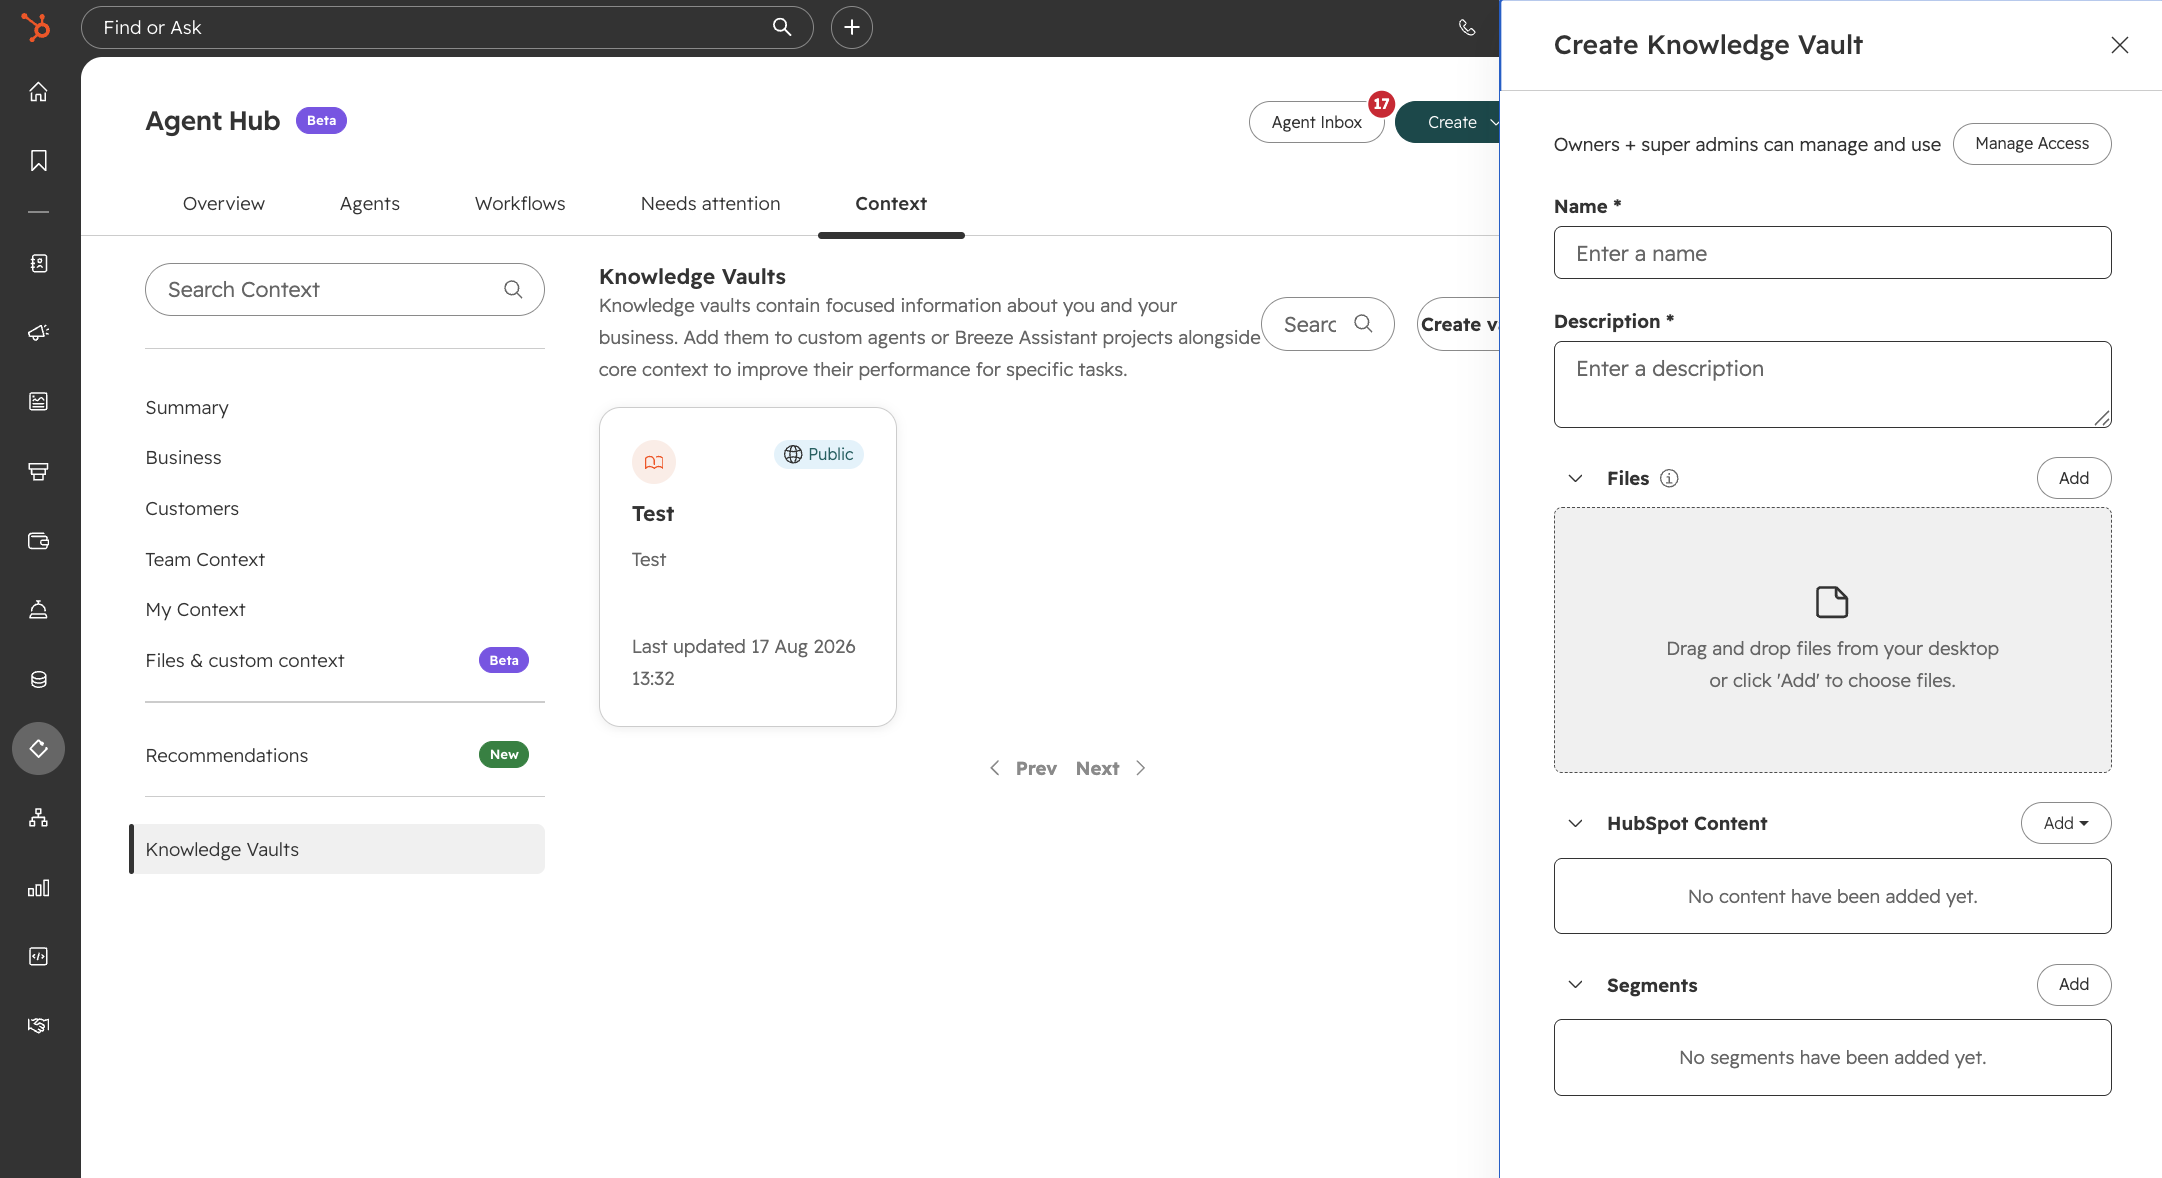Image resolution: width=2162 pixels, height=1178 pixels.
Task: Click the file drag and drop zone
Action: click(1832, 640)
